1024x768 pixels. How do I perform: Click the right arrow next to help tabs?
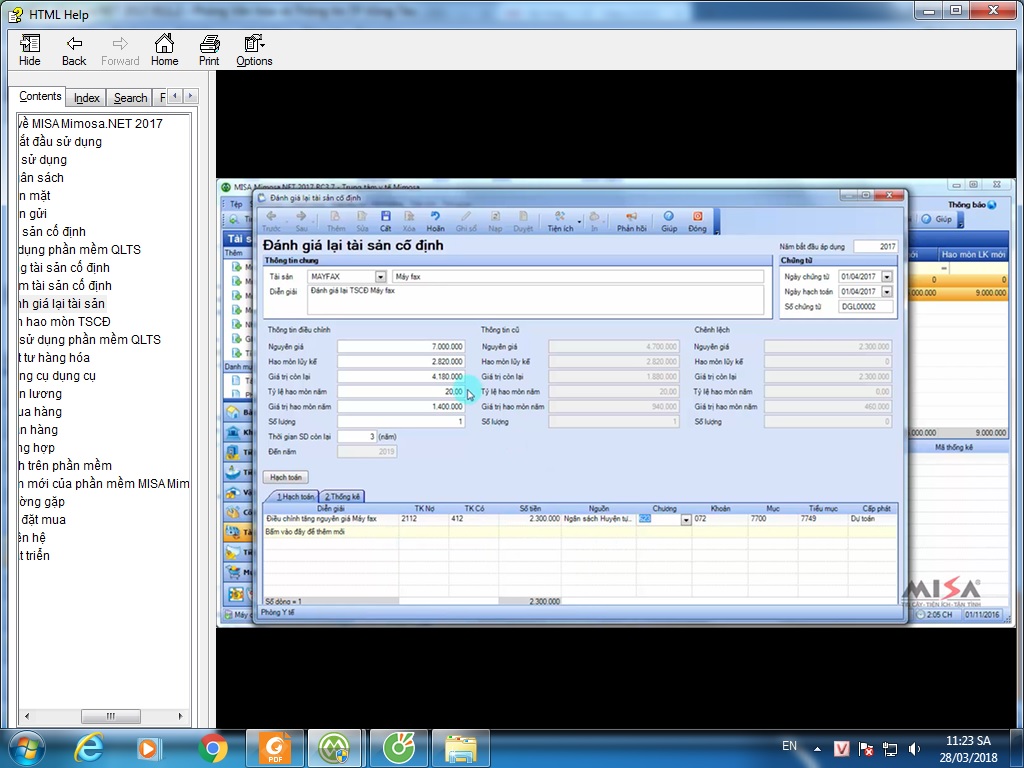click(x=190, y=96)
